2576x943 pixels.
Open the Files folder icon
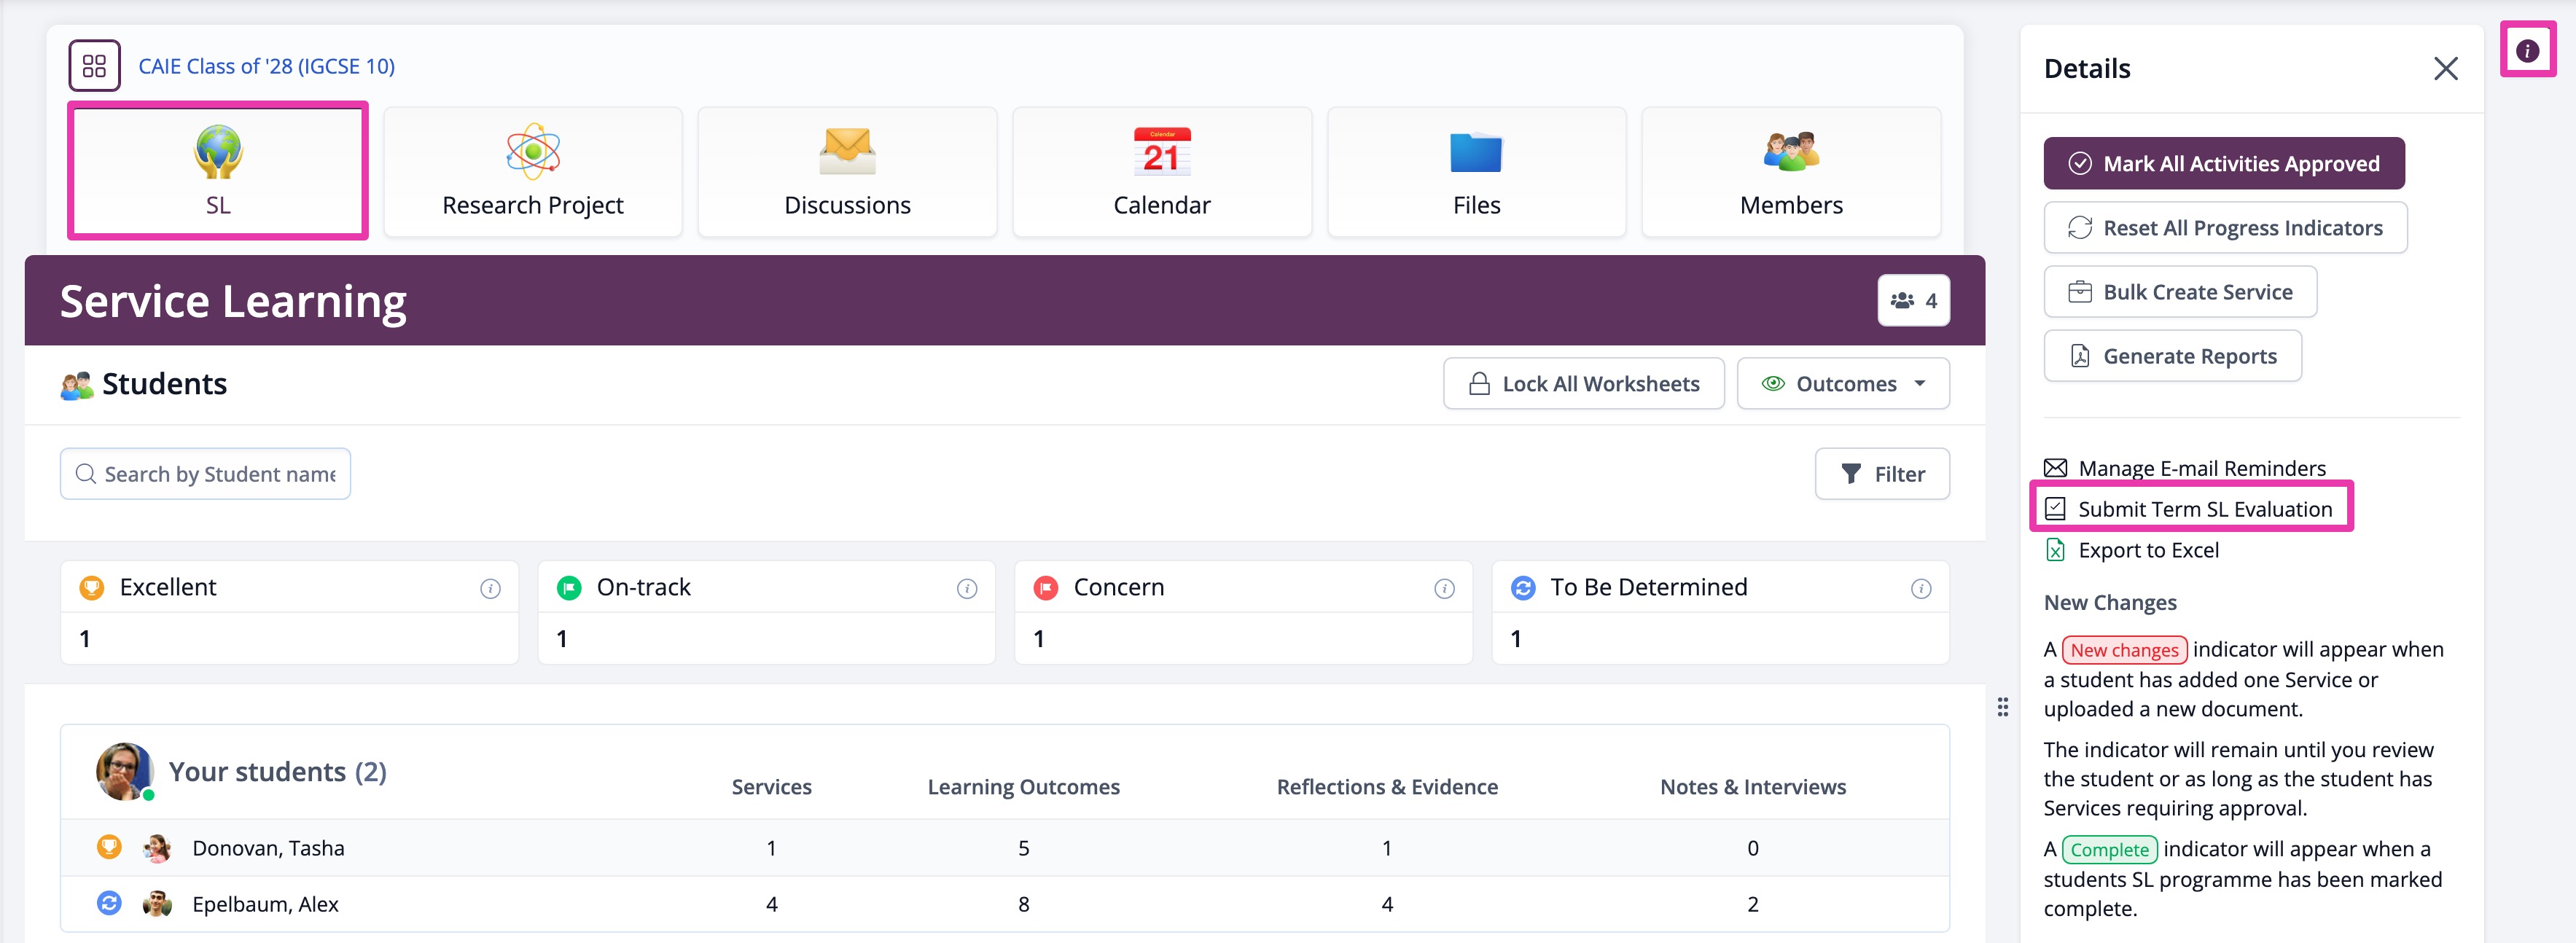coord(1475,153)
